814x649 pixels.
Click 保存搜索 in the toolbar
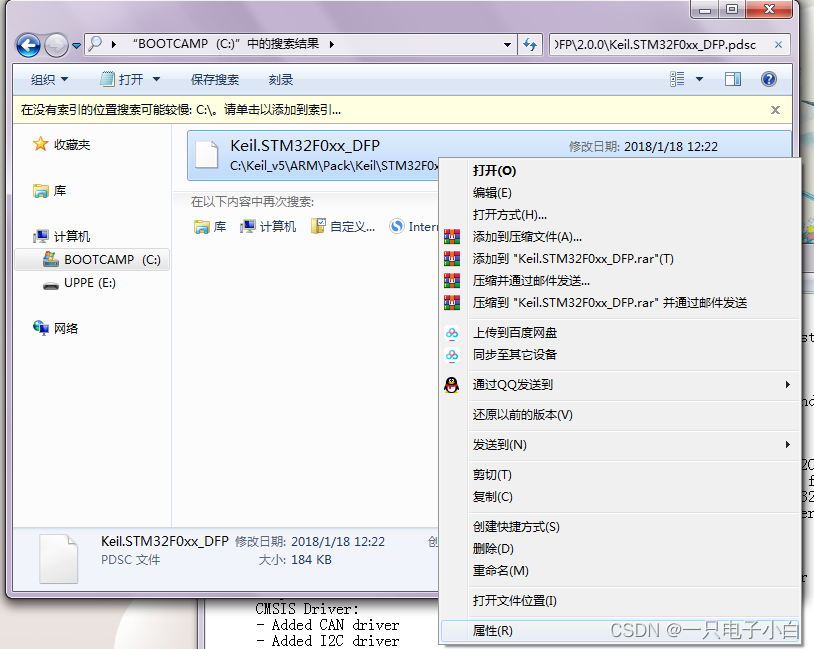coord(215,79)
